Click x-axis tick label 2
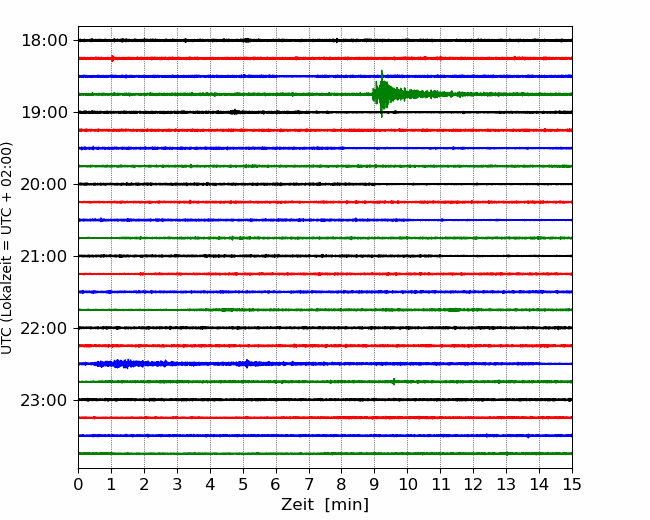Image resolution: width=650 pixels, height=520 pixels. [x=144, y=484]
